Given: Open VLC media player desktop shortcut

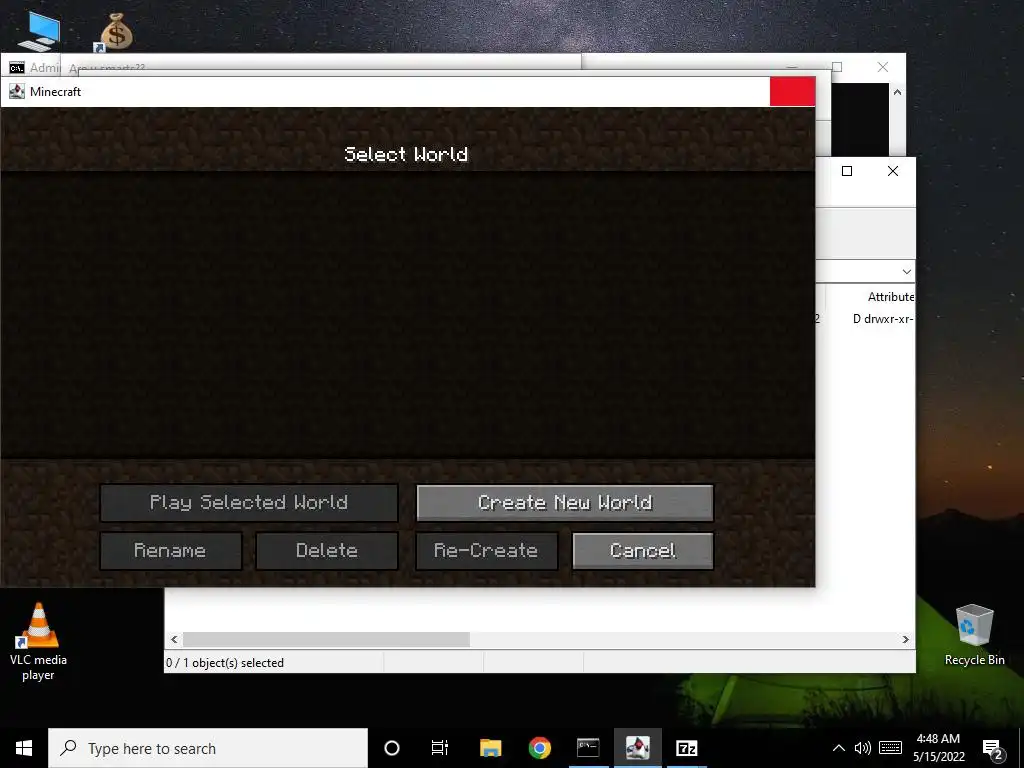Looking at the screenshot, I should (38, 641).
